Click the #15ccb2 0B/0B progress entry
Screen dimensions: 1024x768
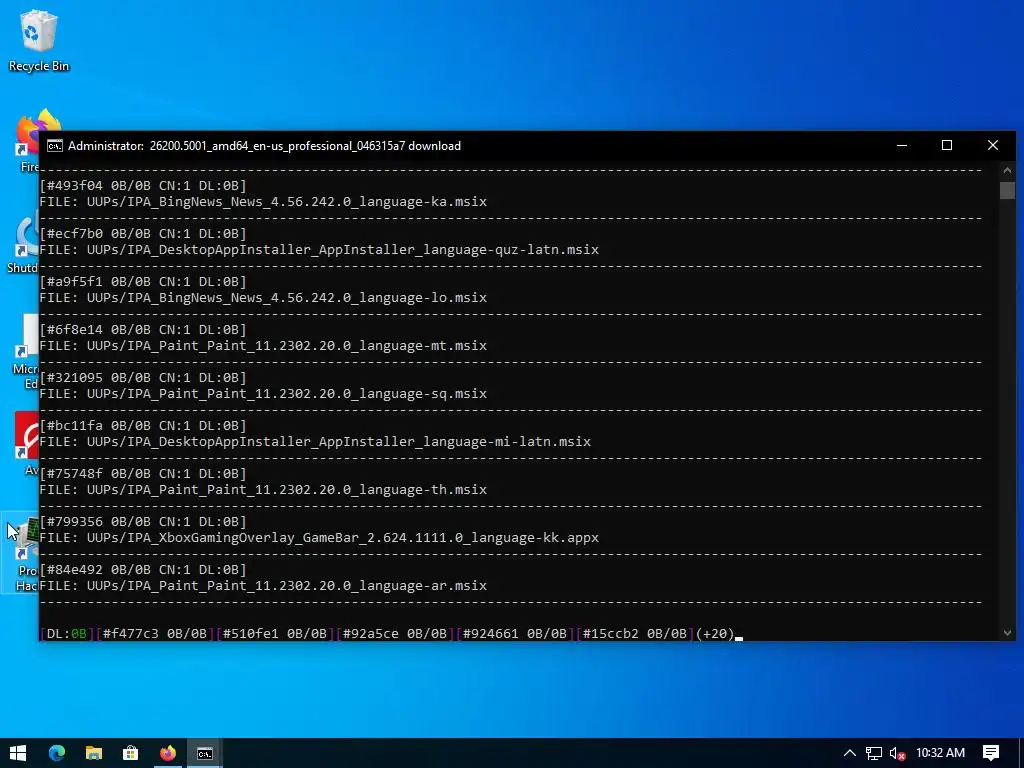(635, 633)
